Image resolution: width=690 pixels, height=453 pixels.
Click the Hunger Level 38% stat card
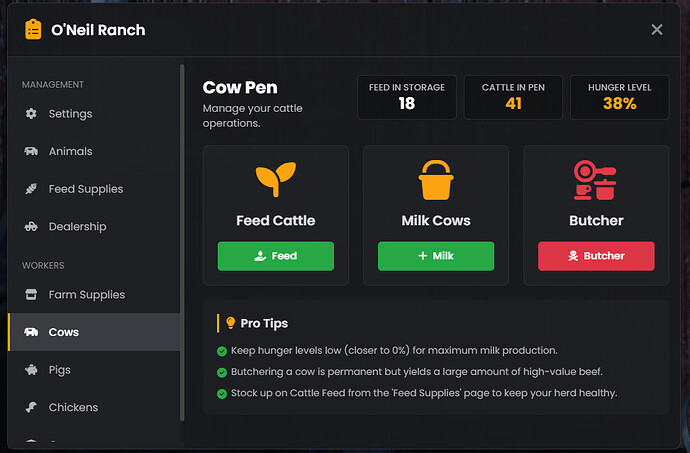(621, 96)
